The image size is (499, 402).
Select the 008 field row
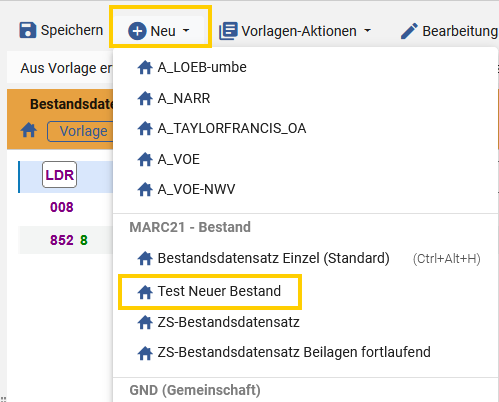click(66, 207)
